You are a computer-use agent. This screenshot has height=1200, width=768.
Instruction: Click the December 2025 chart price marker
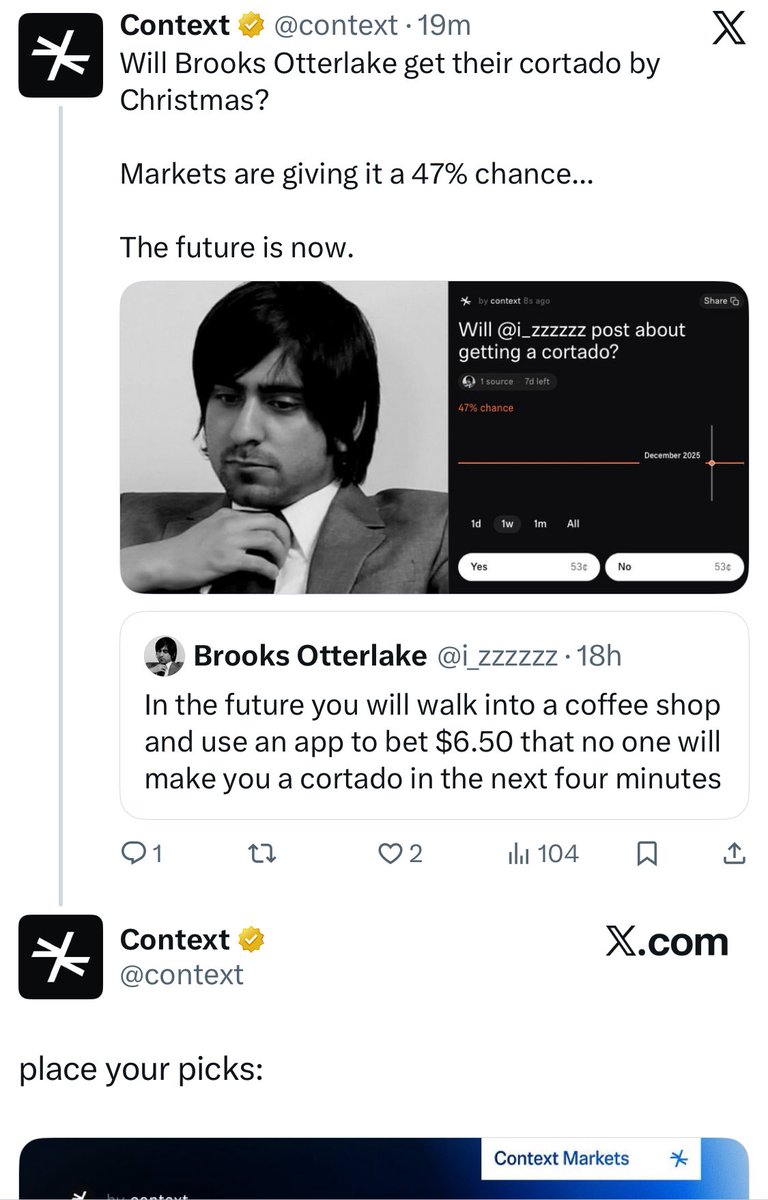pos(711,463)
